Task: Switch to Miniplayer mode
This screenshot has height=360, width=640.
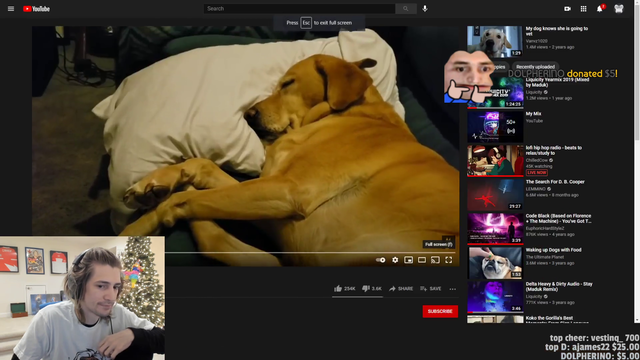Action: click(409, 260)
